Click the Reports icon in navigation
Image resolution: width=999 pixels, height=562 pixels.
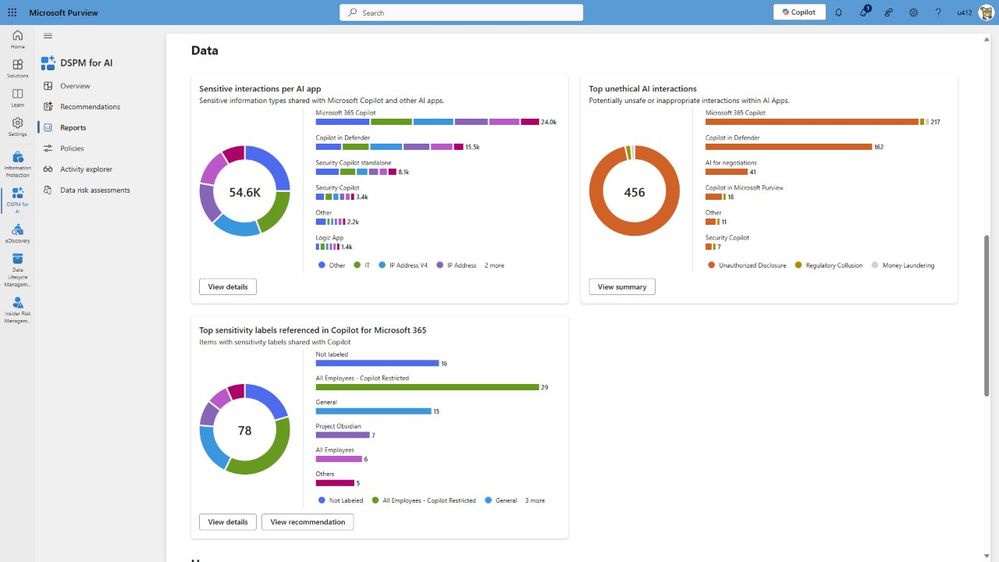pyautogui.click(x=48, y=127)
